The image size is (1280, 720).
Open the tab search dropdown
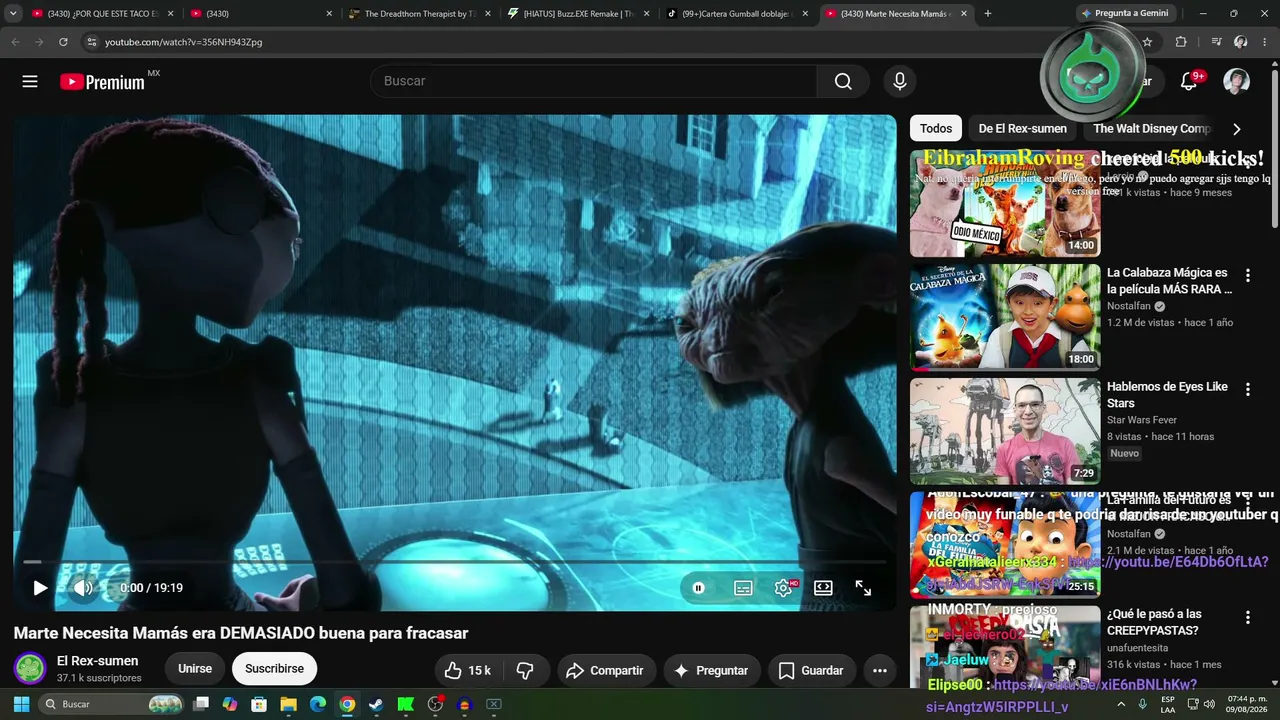[x=13, y=14]
